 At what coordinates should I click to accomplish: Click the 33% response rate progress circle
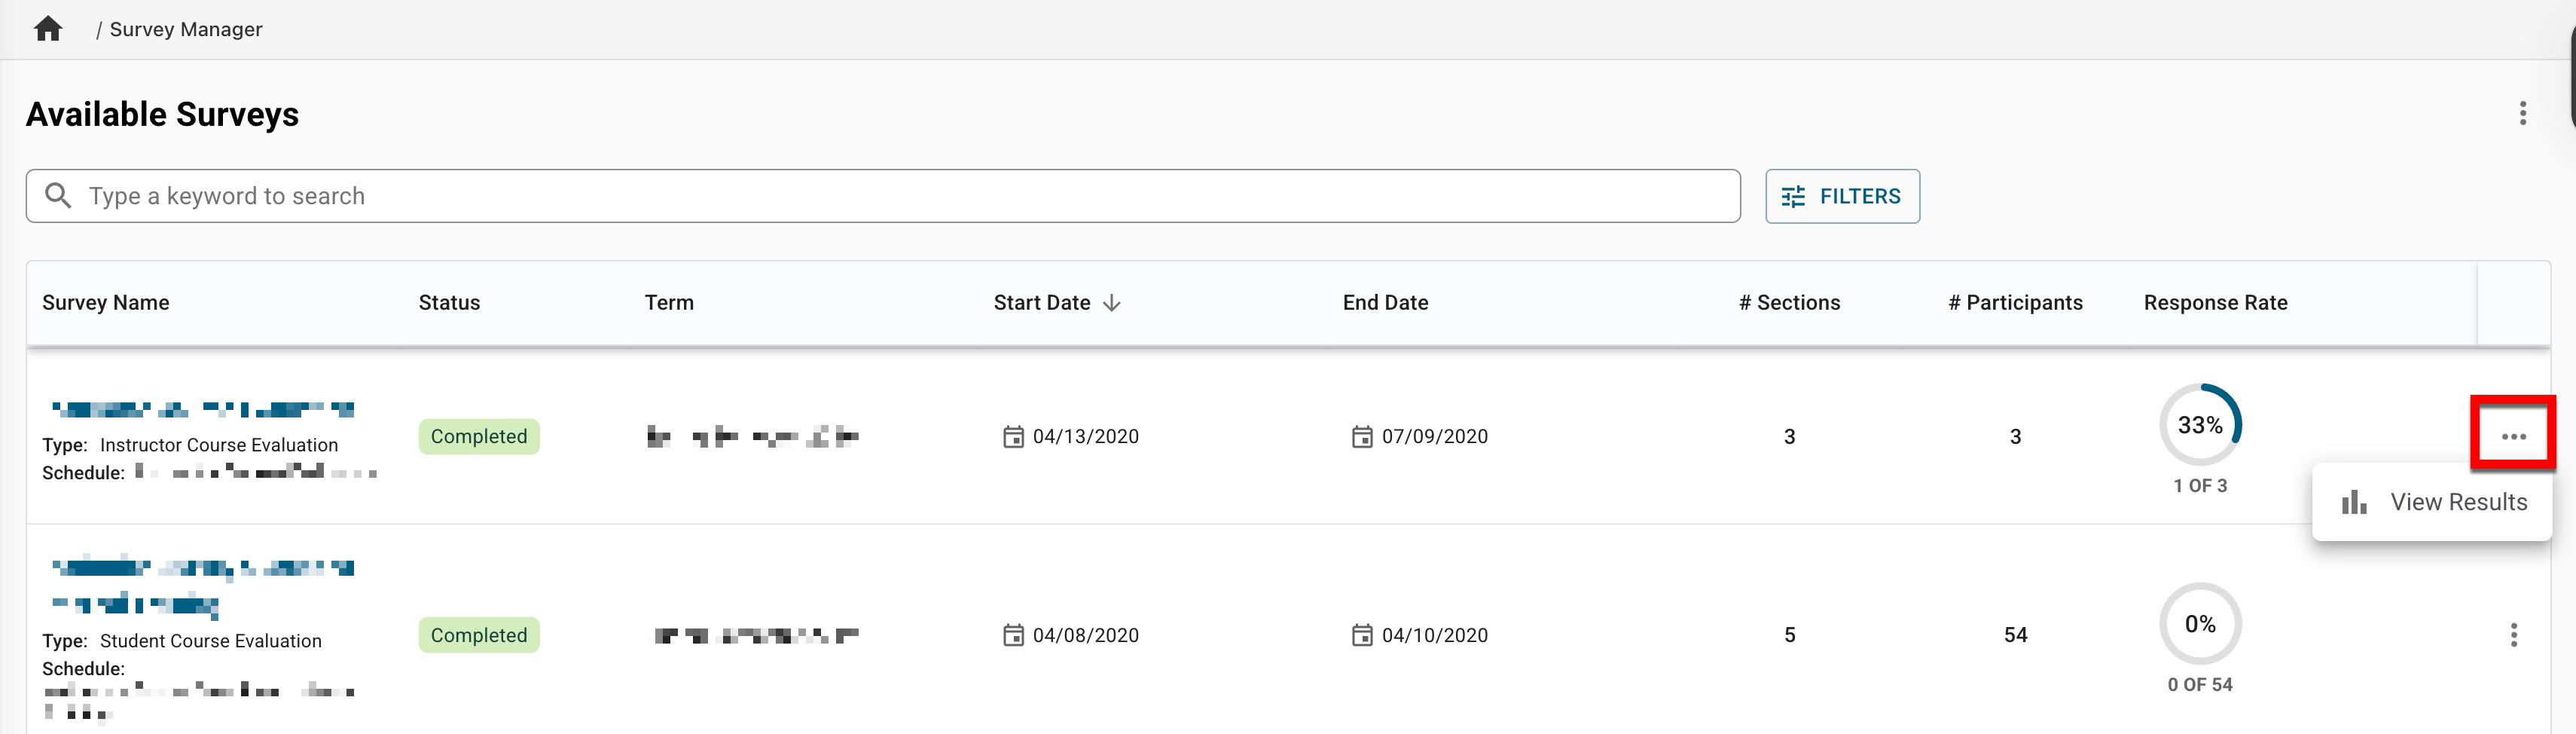click(x=2200, y=425)
